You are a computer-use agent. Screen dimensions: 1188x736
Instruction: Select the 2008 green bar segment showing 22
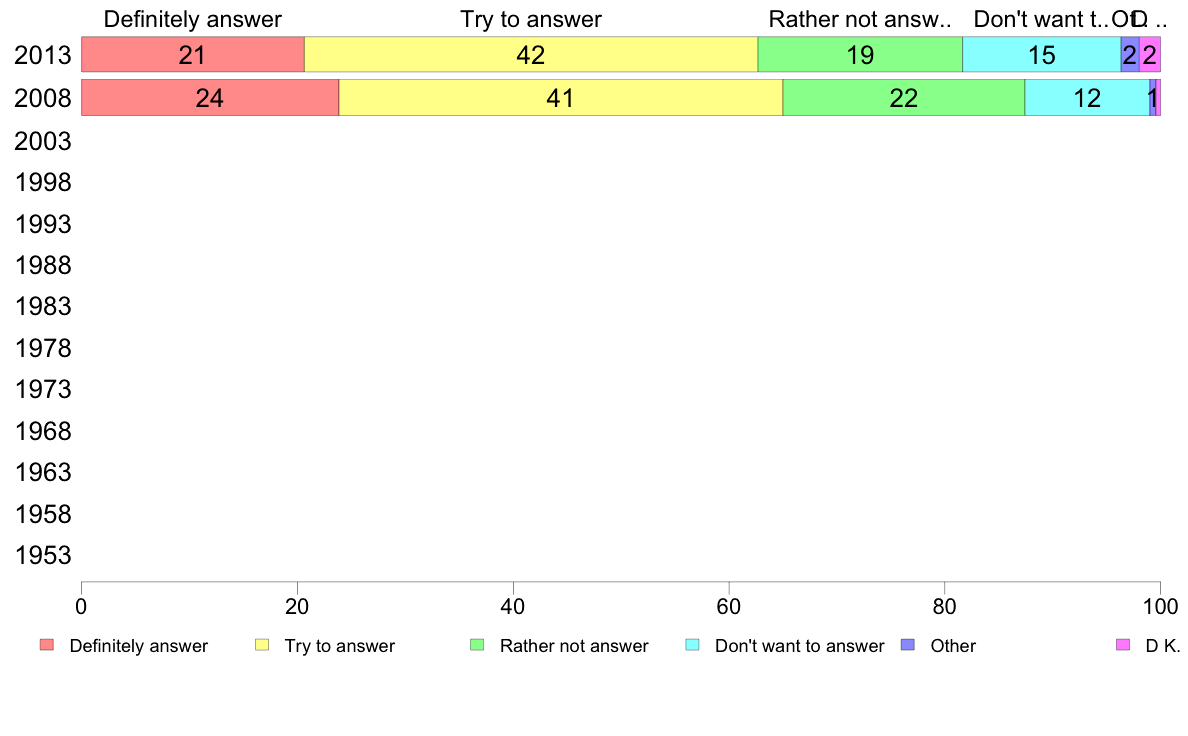(904, 98)
